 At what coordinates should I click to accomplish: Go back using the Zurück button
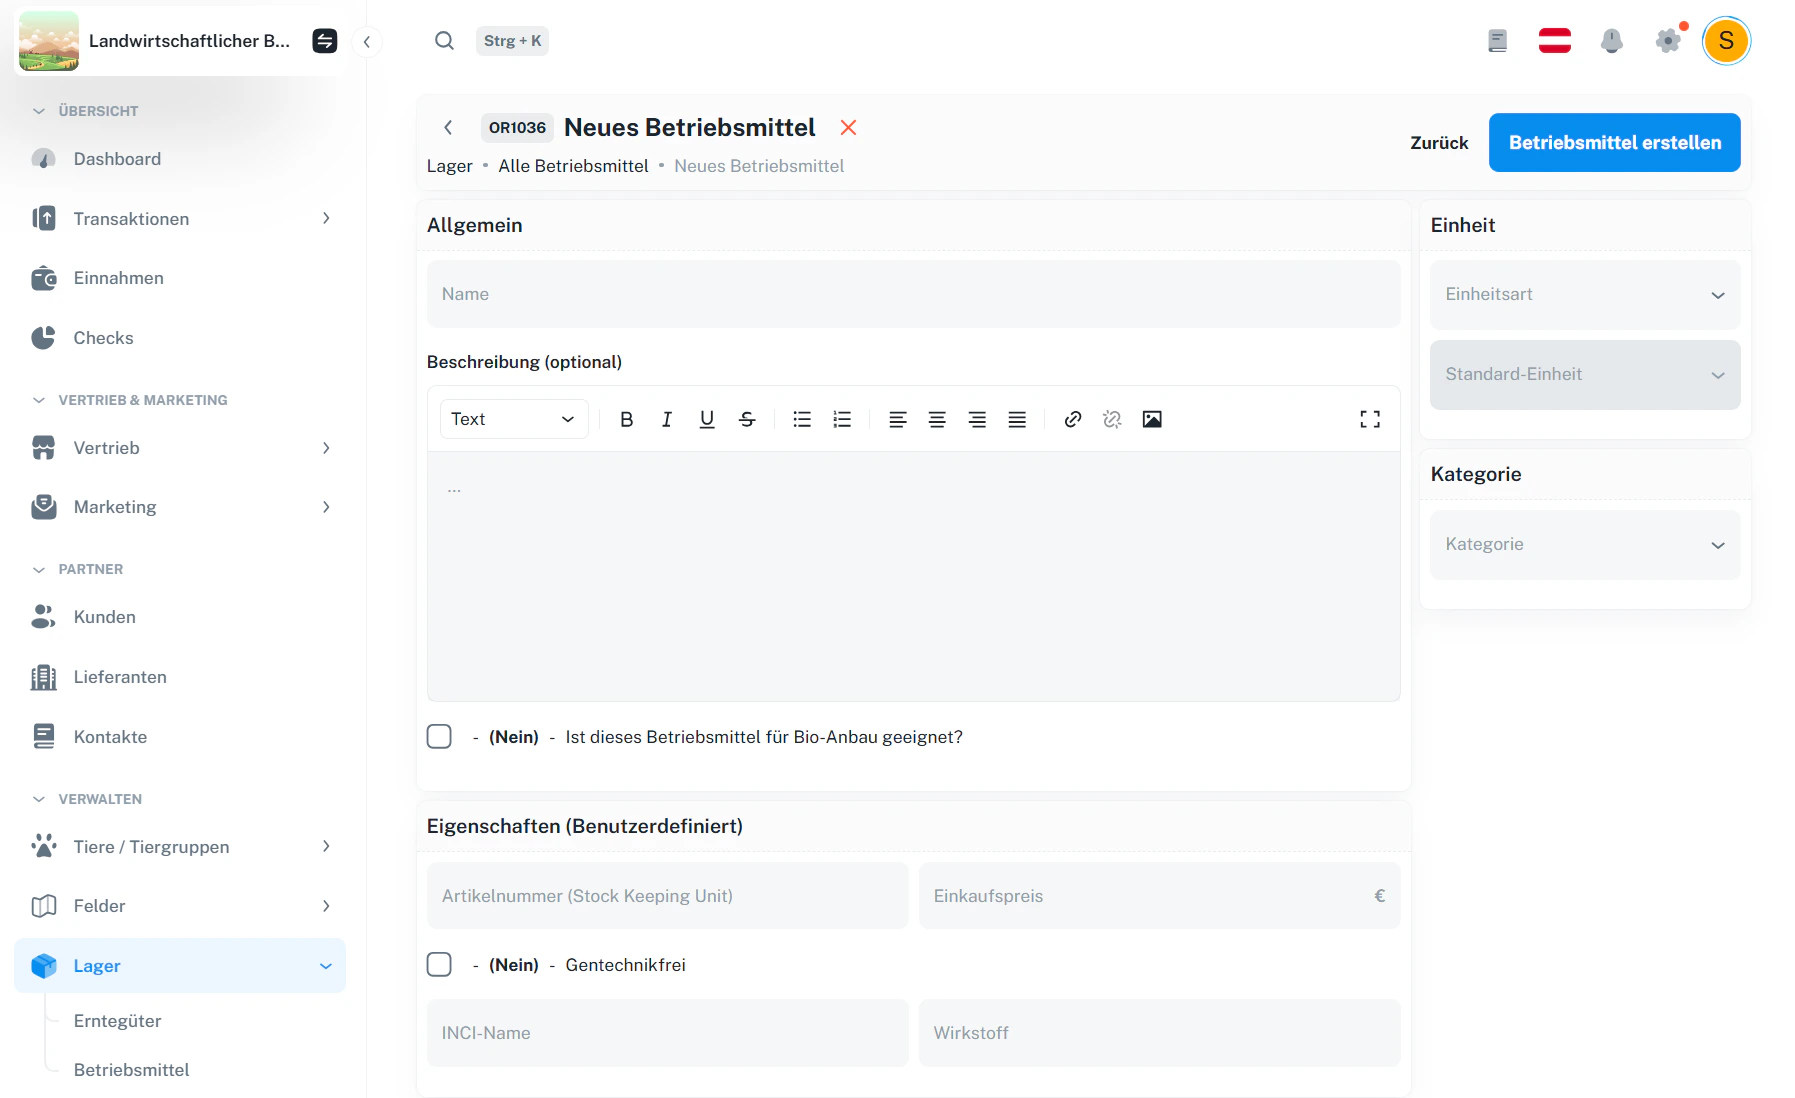point(1439,142)
